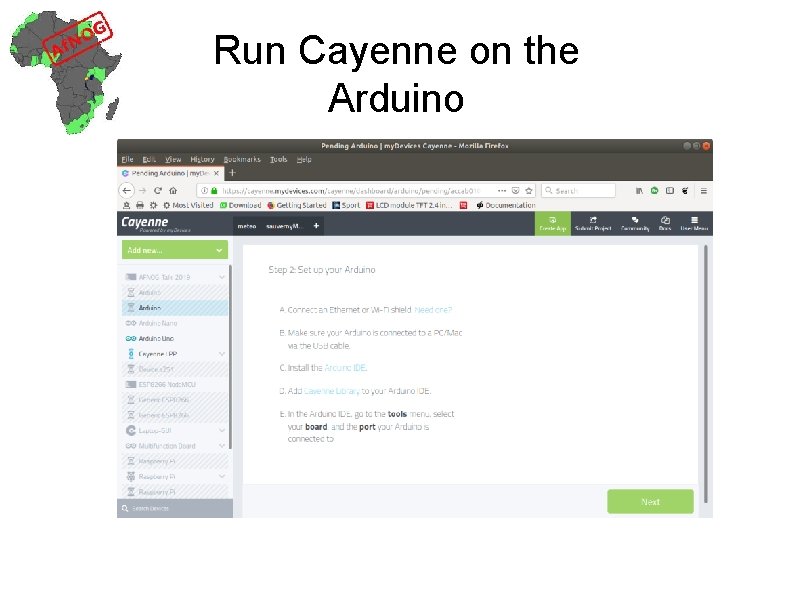Select the highlighted Arduino device row
The image size is (794, 595).
point(175,308)
